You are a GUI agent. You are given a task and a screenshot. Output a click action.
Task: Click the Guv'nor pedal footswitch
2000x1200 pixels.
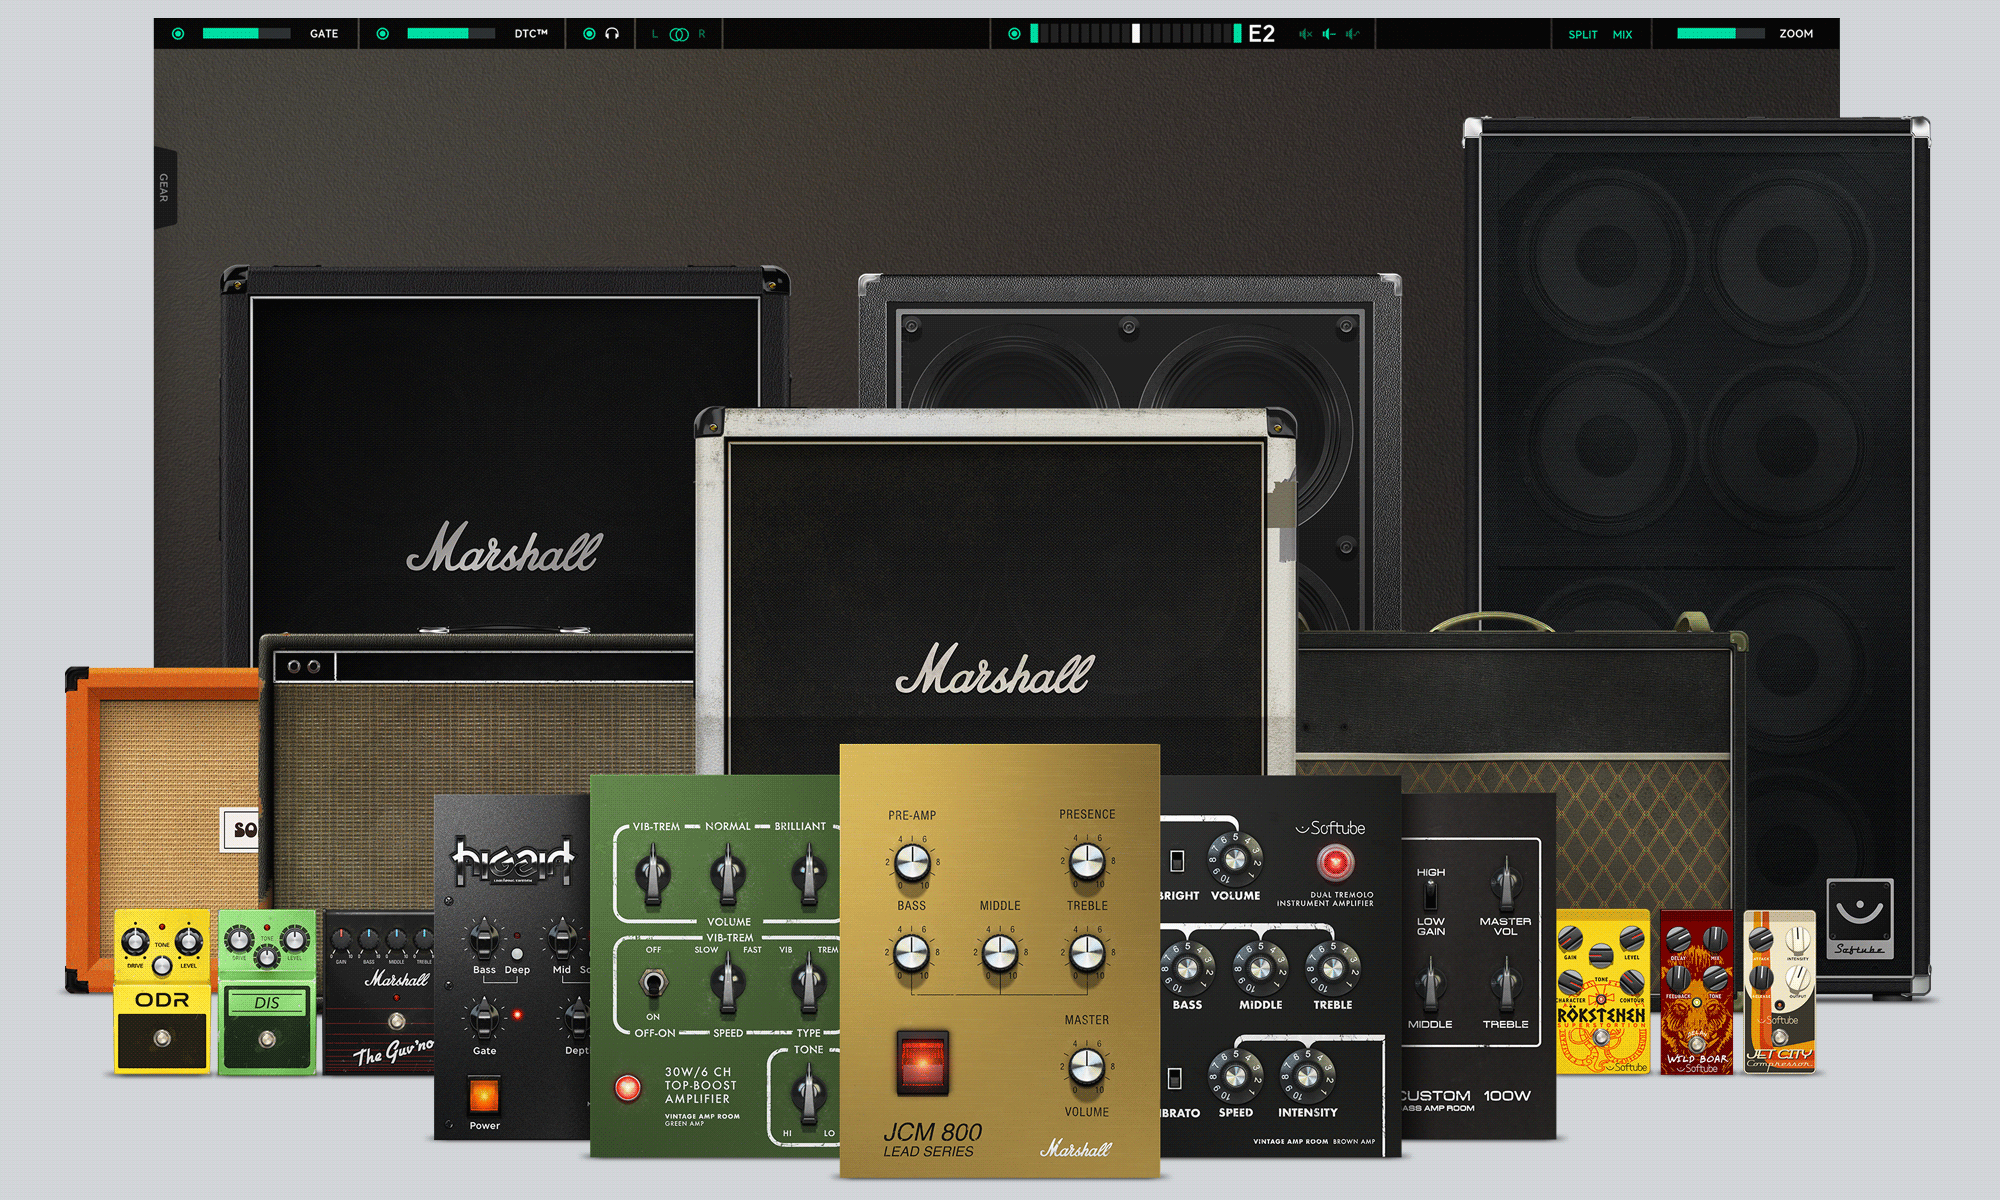click(397, 1021)
